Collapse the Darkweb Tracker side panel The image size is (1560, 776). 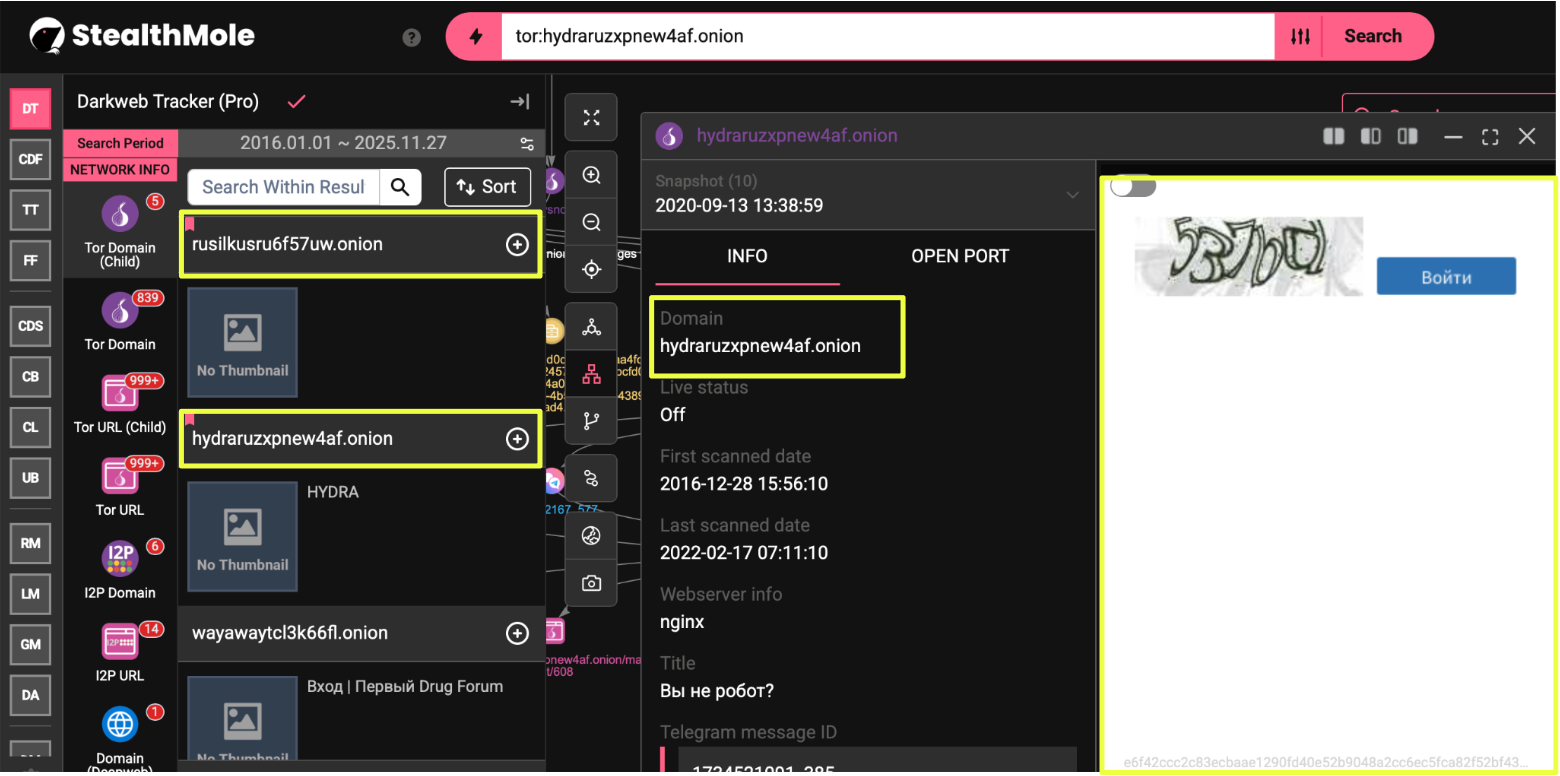coord(519,102)
